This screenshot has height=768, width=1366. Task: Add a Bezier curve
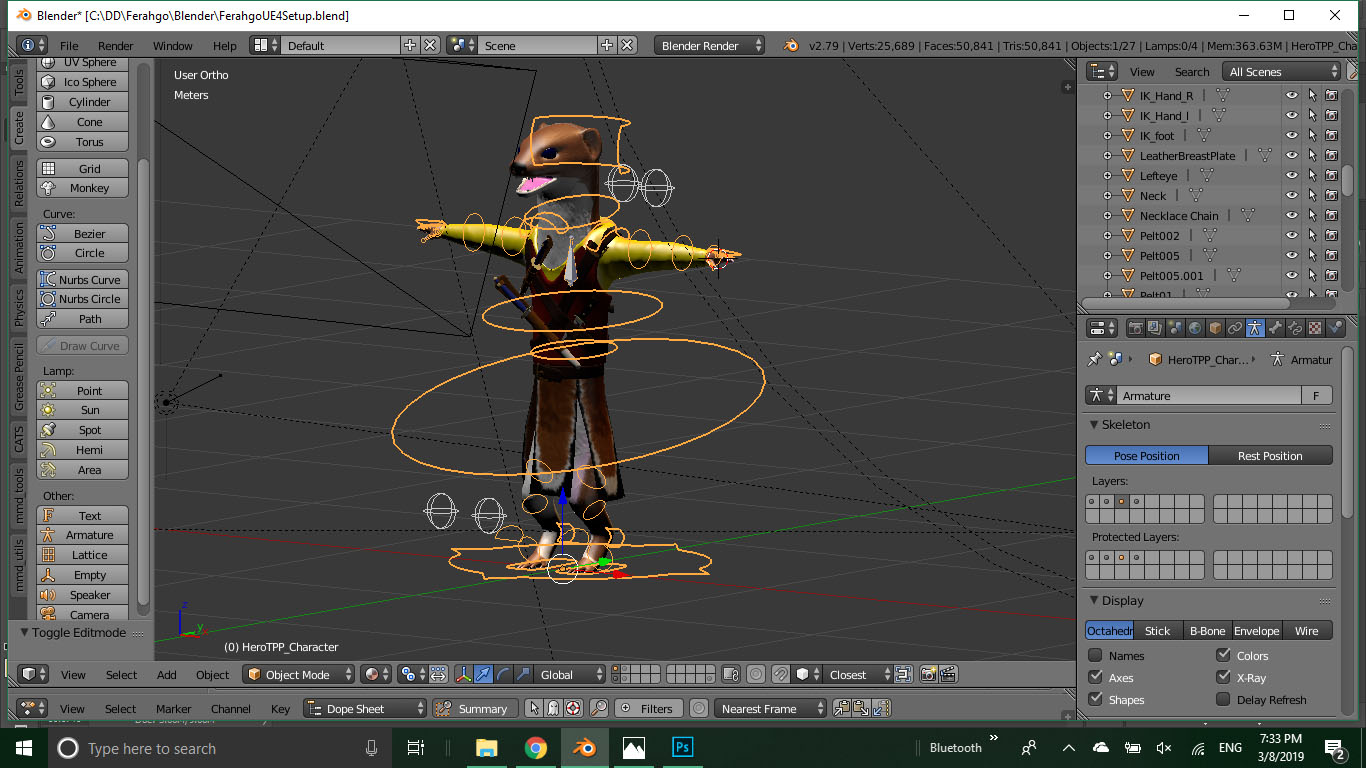[x=83, y=234]
